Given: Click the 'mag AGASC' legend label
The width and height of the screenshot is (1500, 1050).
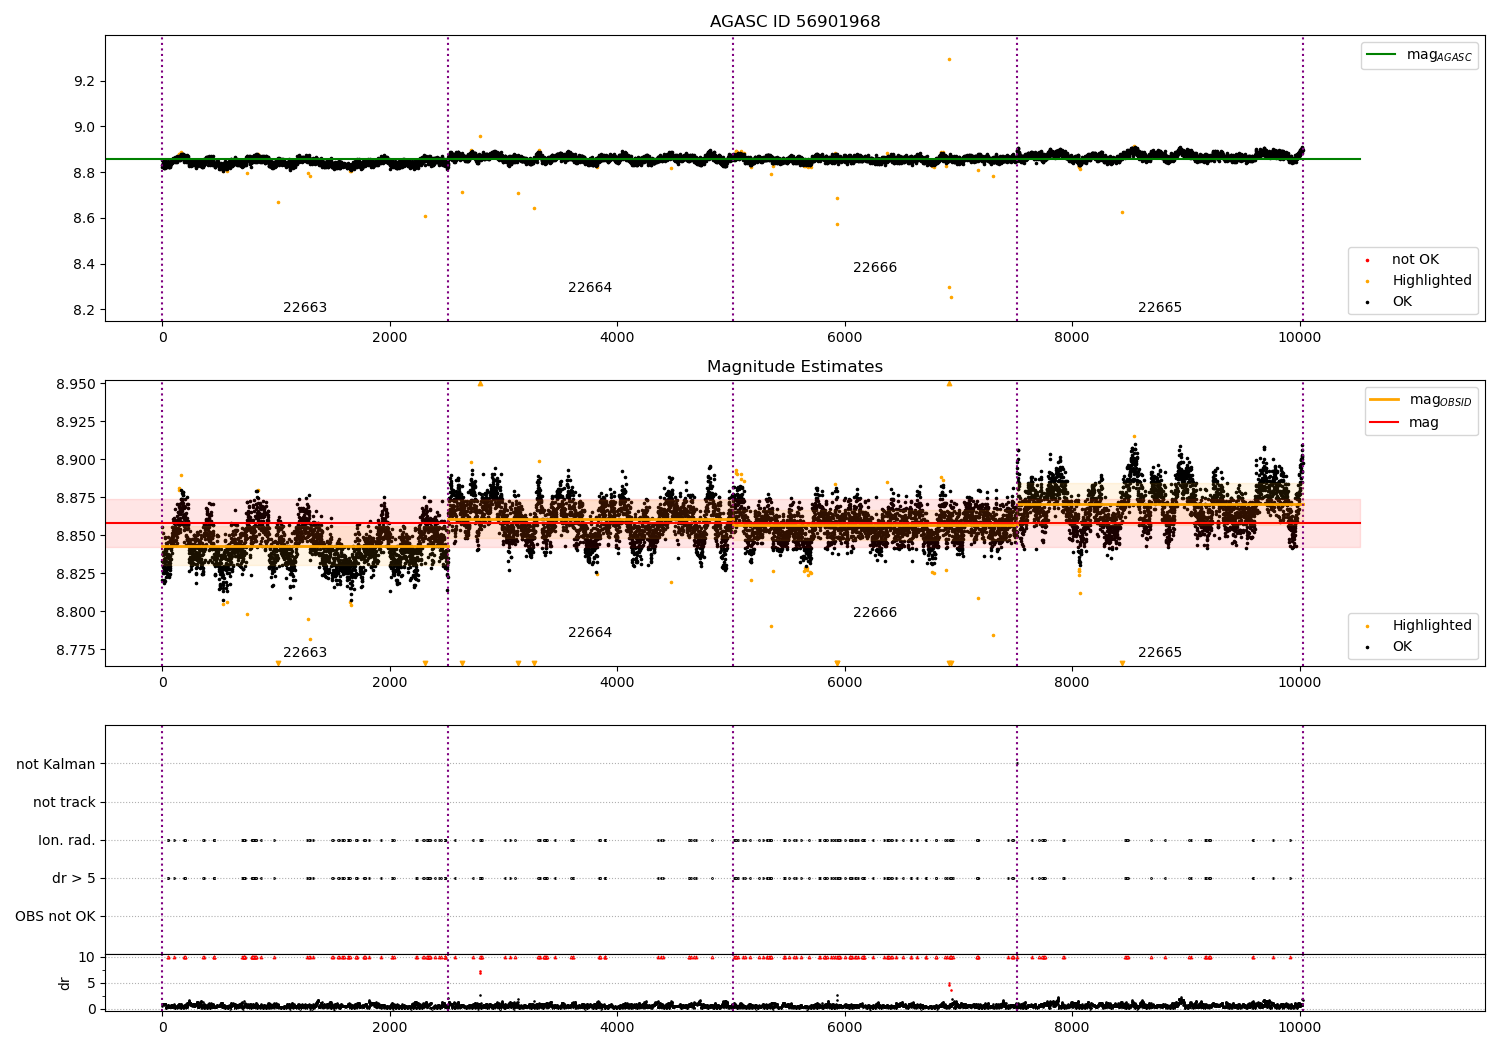Looking at the screenshot, I should tap(1439, 56).
